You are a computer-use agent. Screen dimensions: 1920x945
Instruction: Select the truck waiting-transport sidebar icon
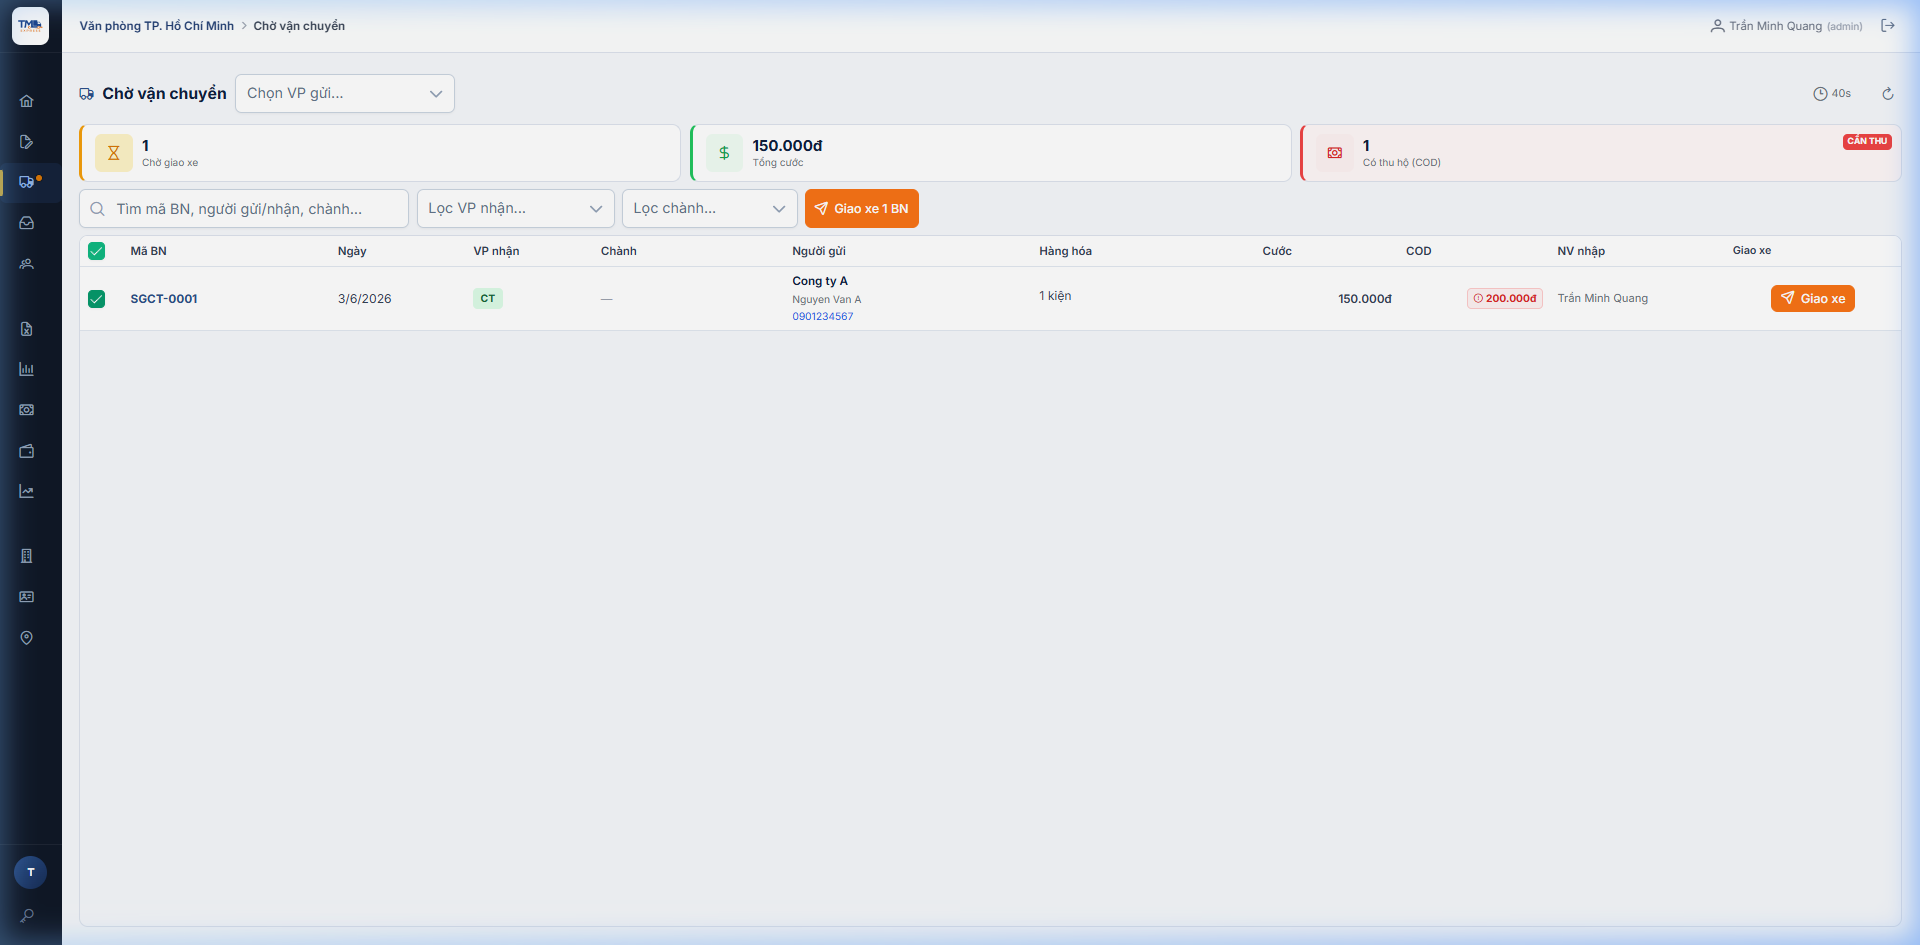tap(27, 182)
